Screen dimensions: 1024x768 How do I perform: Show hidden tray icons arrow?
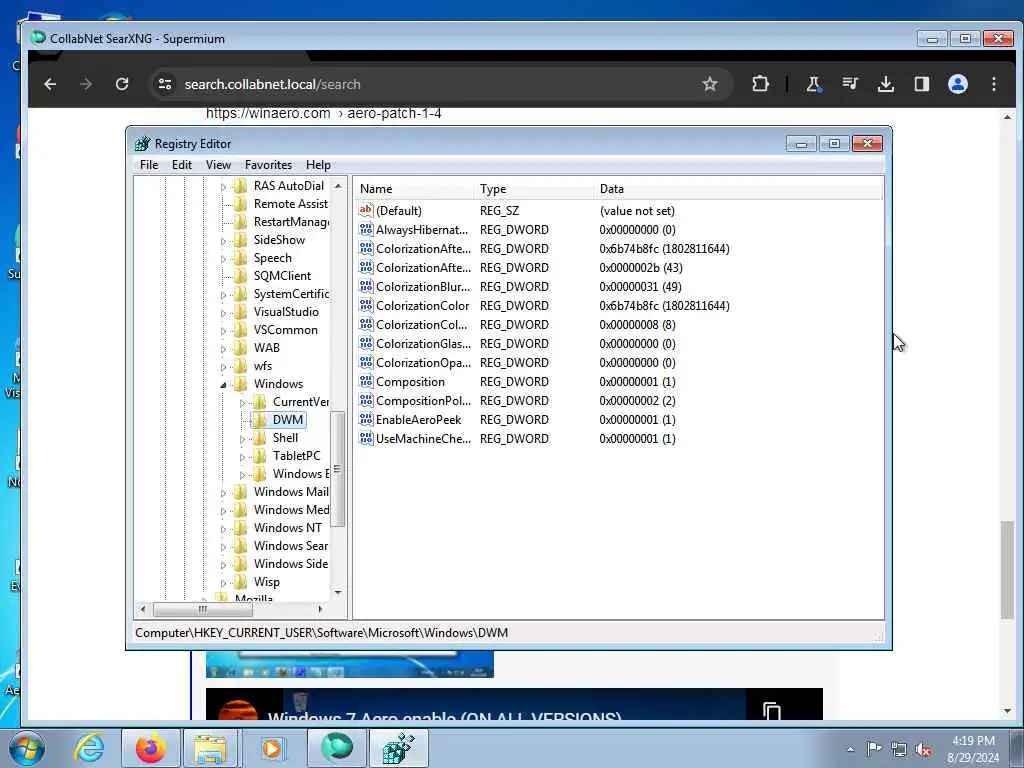850,750
